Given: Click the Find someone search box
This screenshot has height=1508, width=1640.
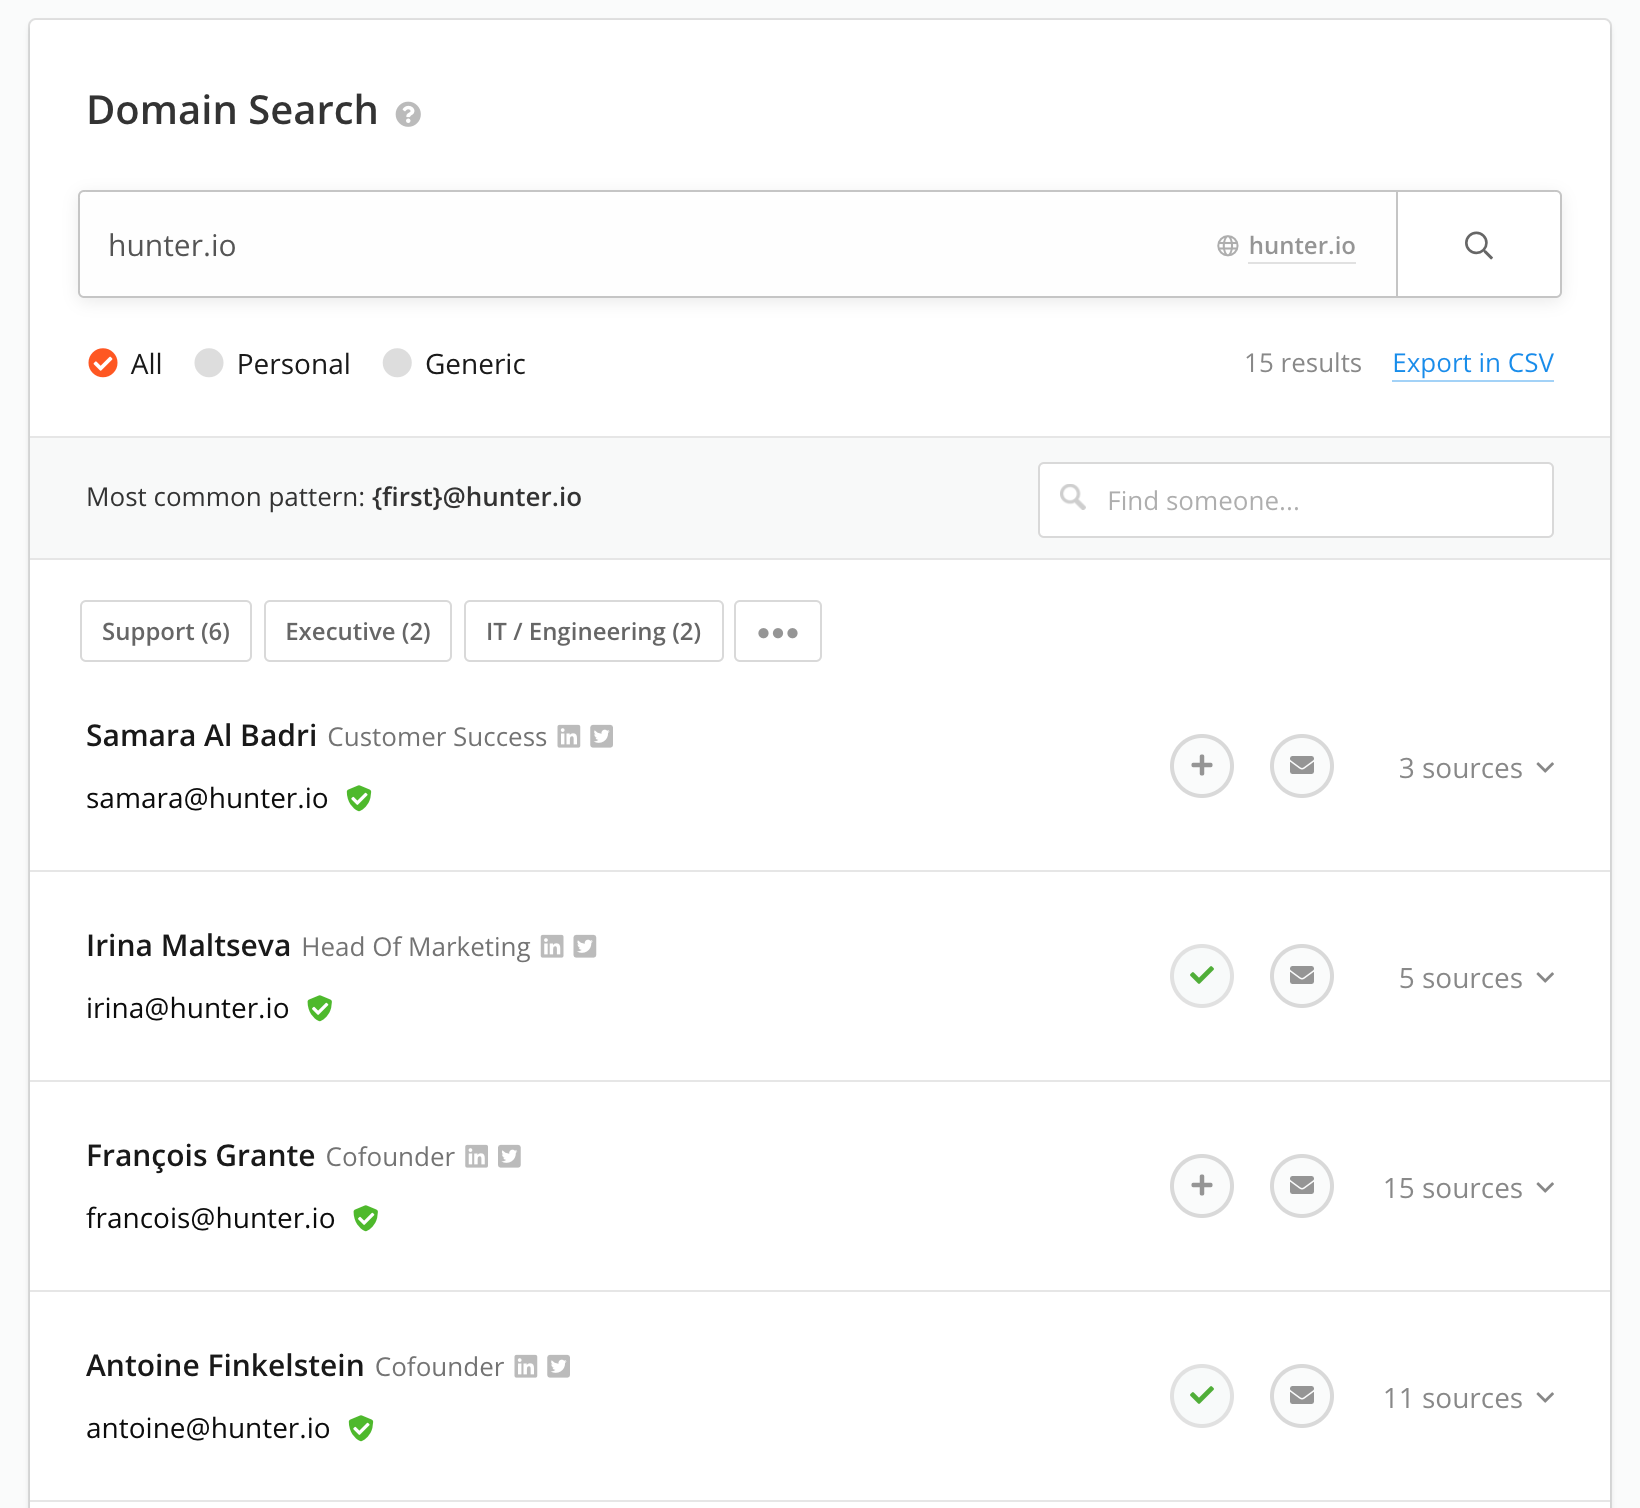Looking at the screenshot, I should [1296, 500].
